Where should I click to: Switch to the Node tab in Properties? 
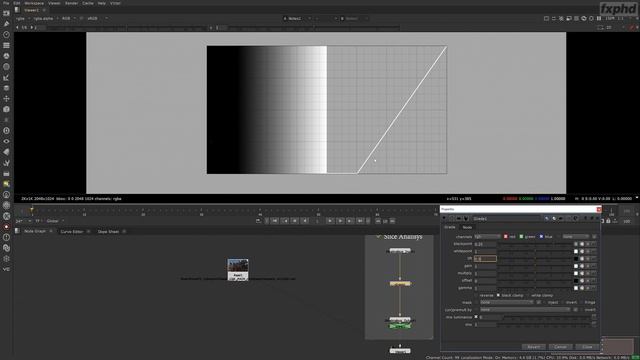467,227
